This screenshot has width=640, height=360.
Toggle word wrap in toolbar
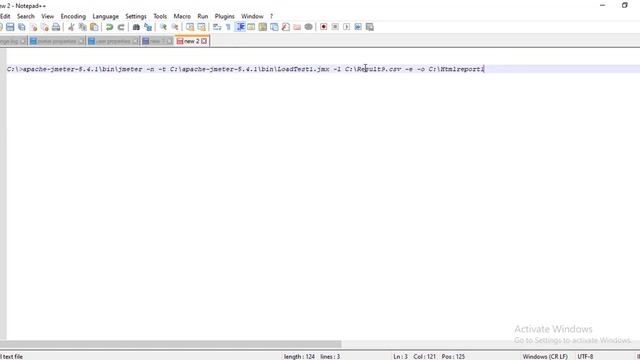(x=217, y=27)
